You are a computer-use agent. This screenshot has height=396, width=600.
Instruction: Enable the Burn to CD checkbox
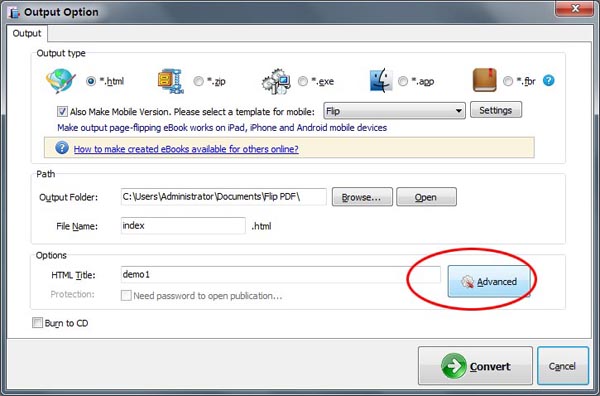[37, 323]
